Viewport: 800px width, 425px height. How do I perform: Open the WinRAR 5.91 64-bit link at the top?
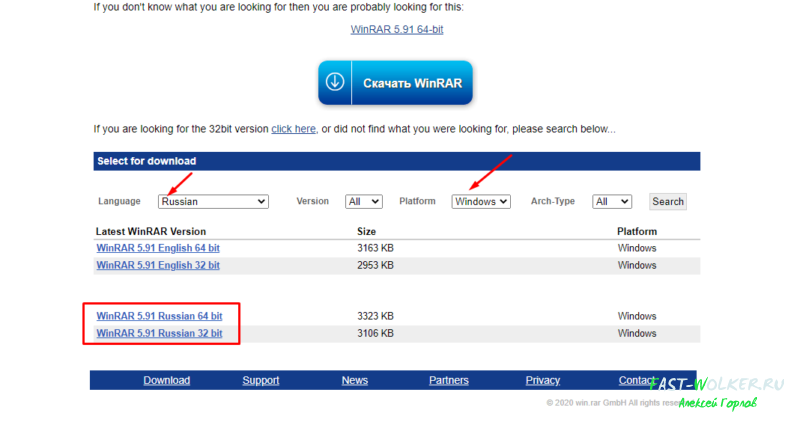tap(397, 30)
